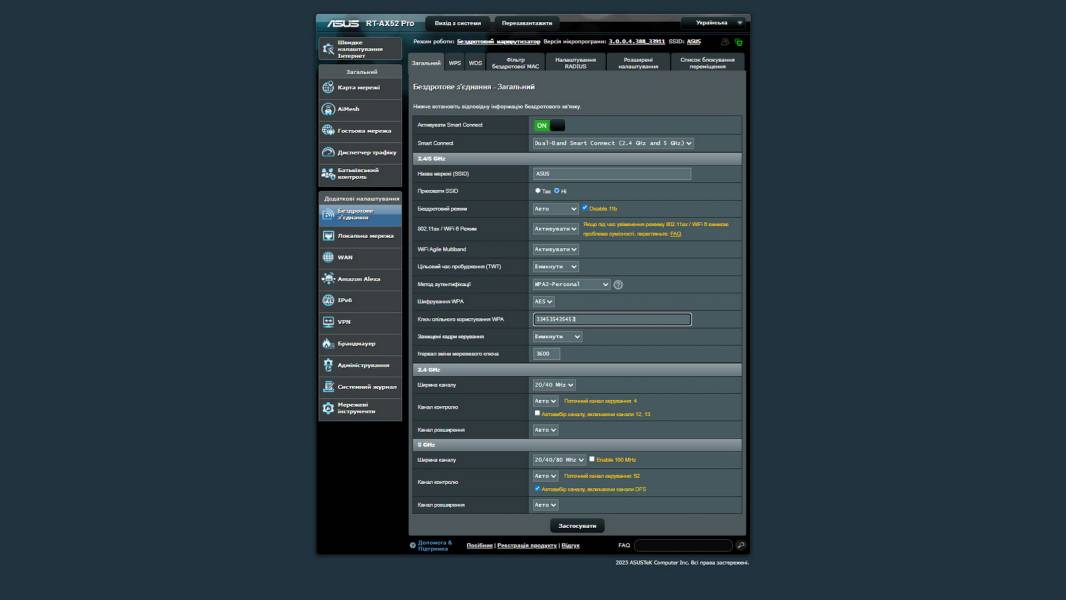Click the IPv6 sidebar icon

328,300
